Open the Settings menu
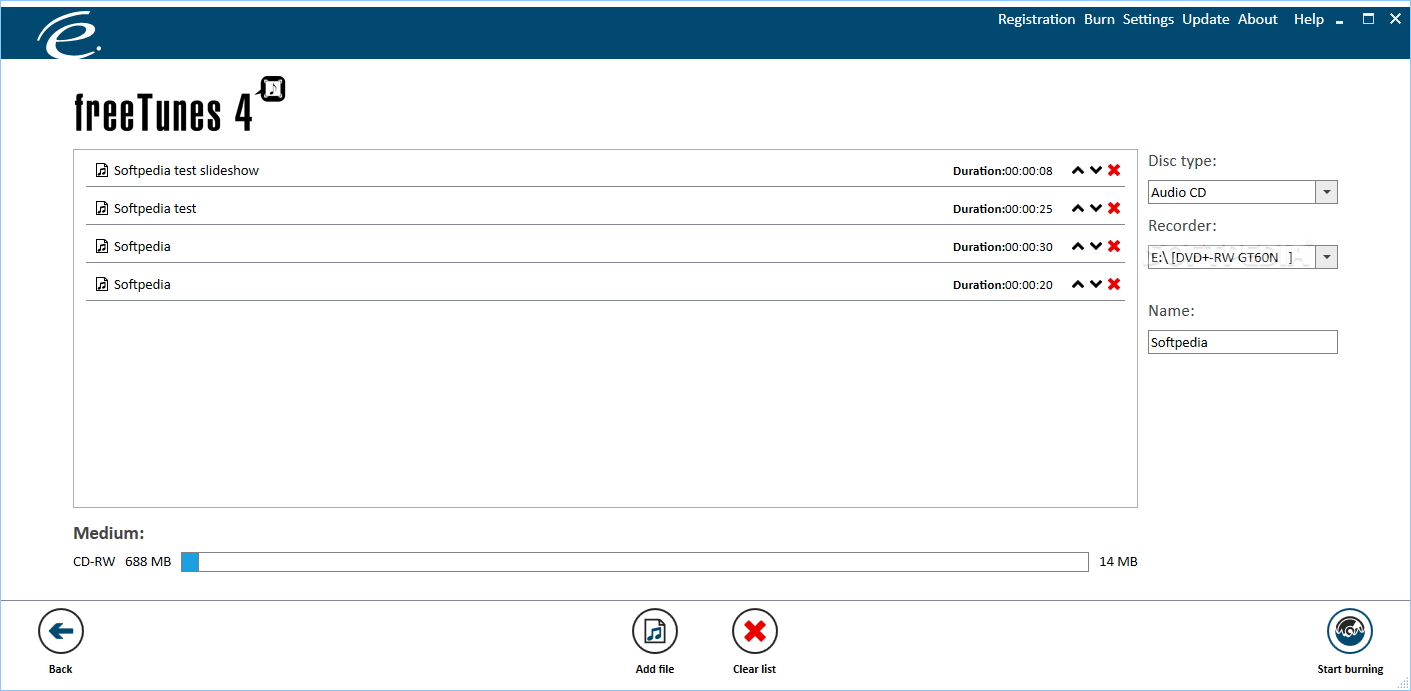This screenshot has height=691, width=1411. coord(1148,19)
